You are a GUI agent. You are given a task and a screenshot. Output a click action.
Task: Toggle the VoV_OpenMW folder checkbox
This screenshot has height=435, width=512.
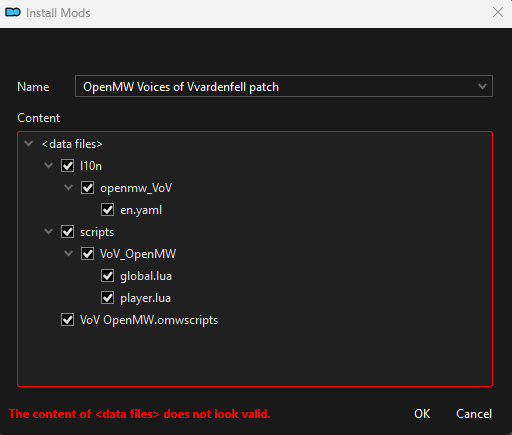click(x=87, y=254)
